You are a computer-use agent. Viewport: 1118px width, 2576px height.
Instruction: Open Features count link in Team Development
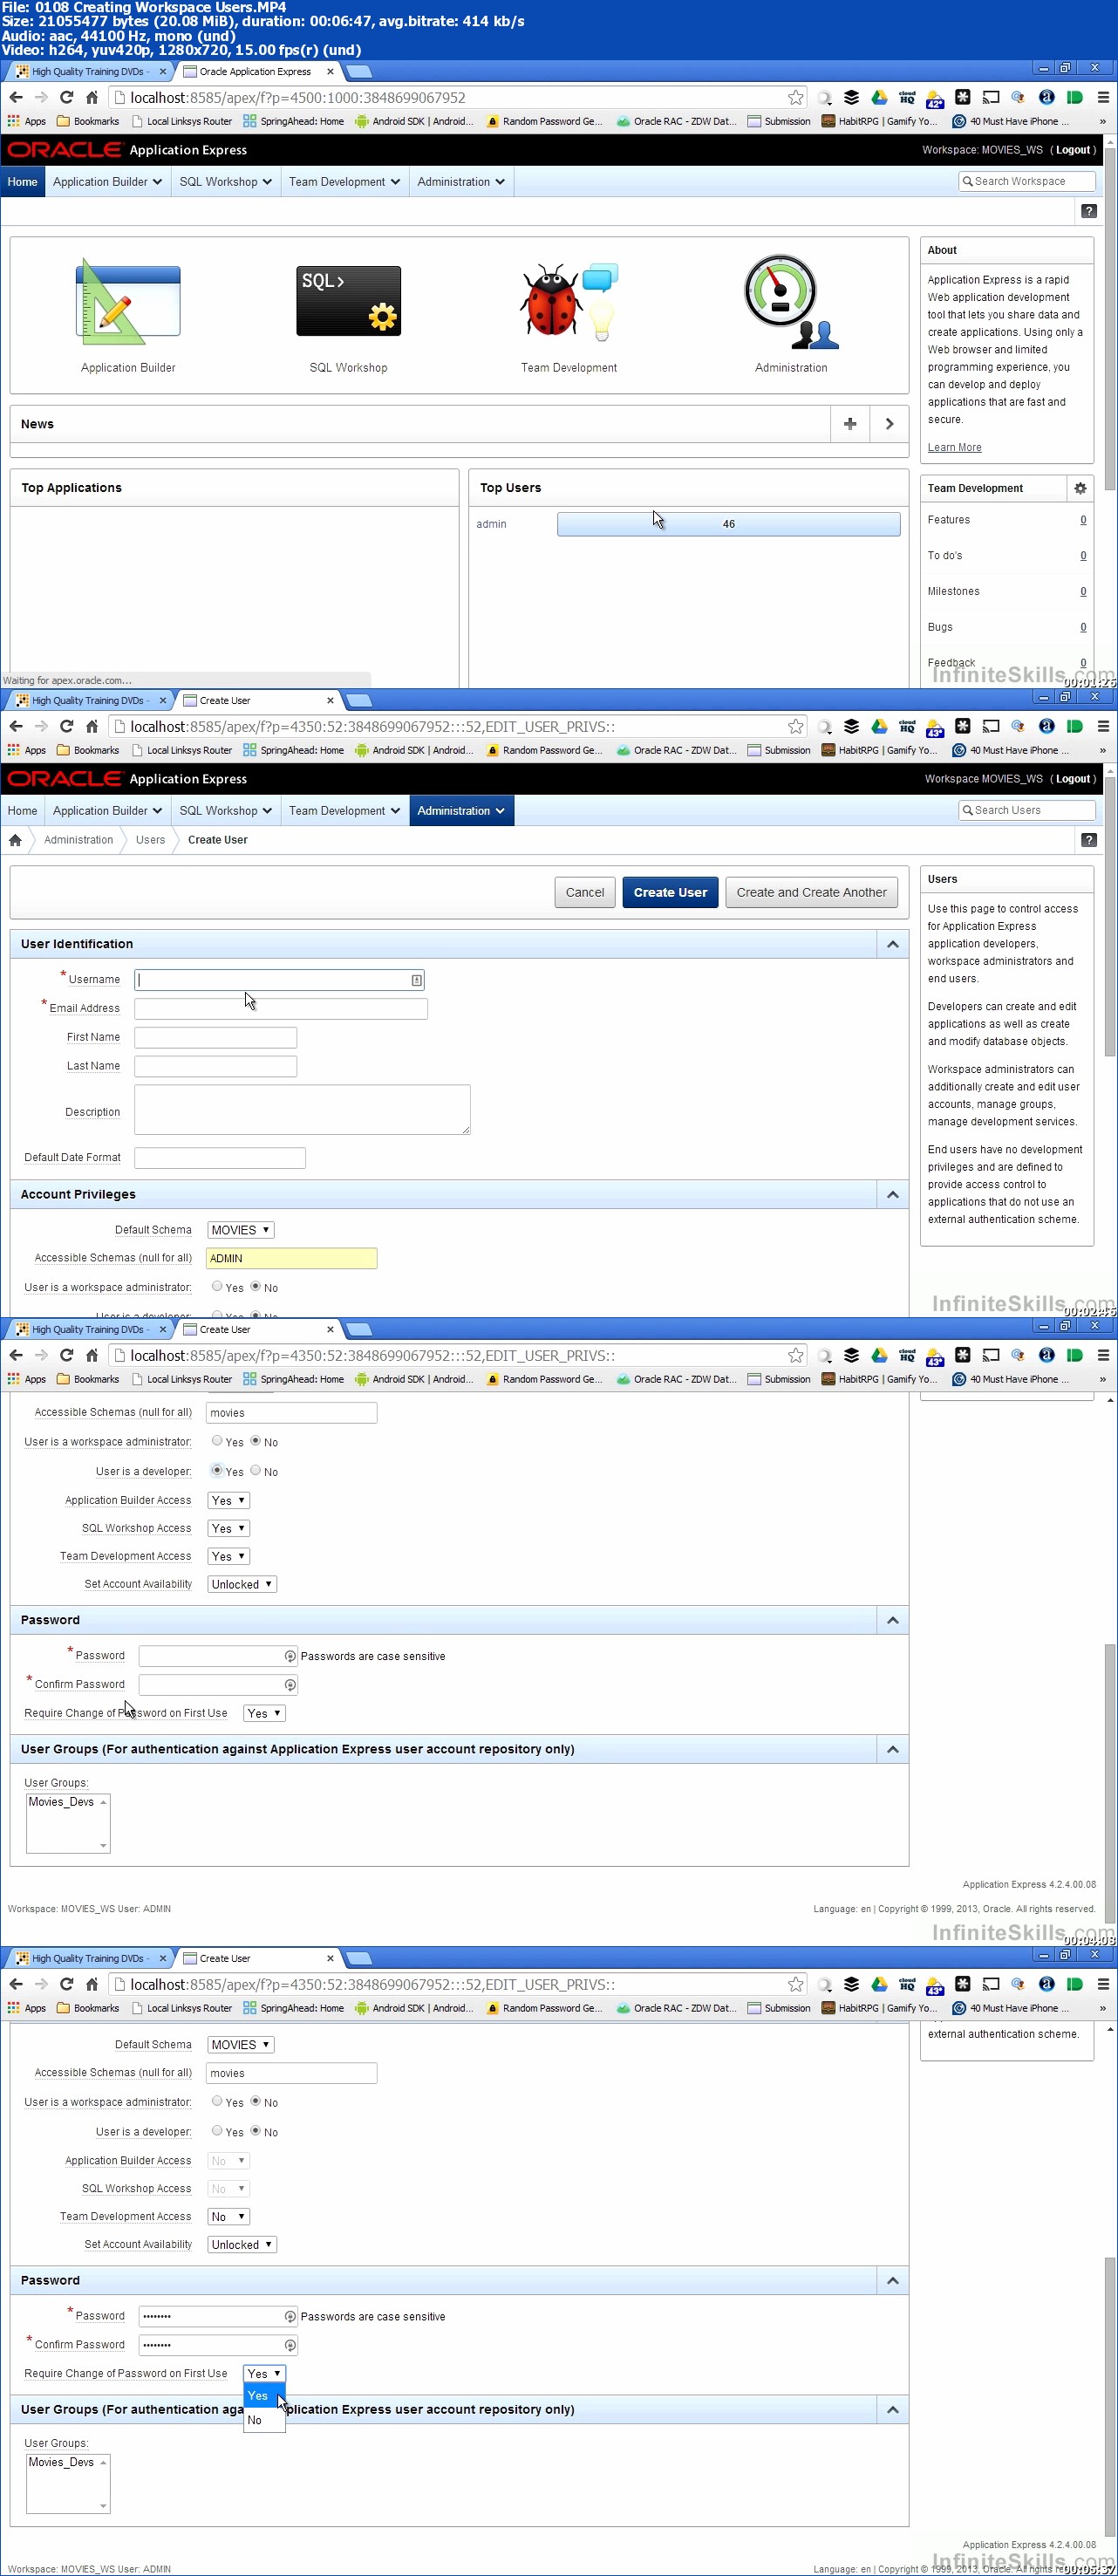[1083, 520]
